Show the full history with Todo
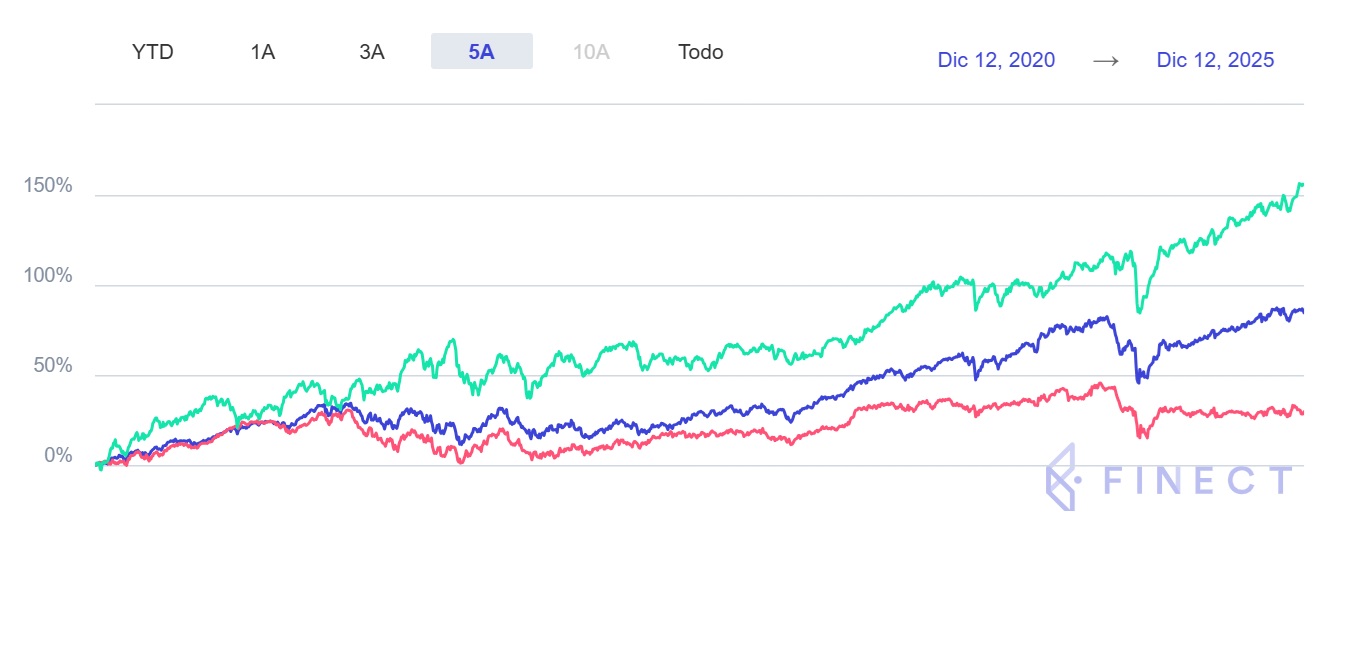The width and height of the screenshot is (1357, 648). 700,52
